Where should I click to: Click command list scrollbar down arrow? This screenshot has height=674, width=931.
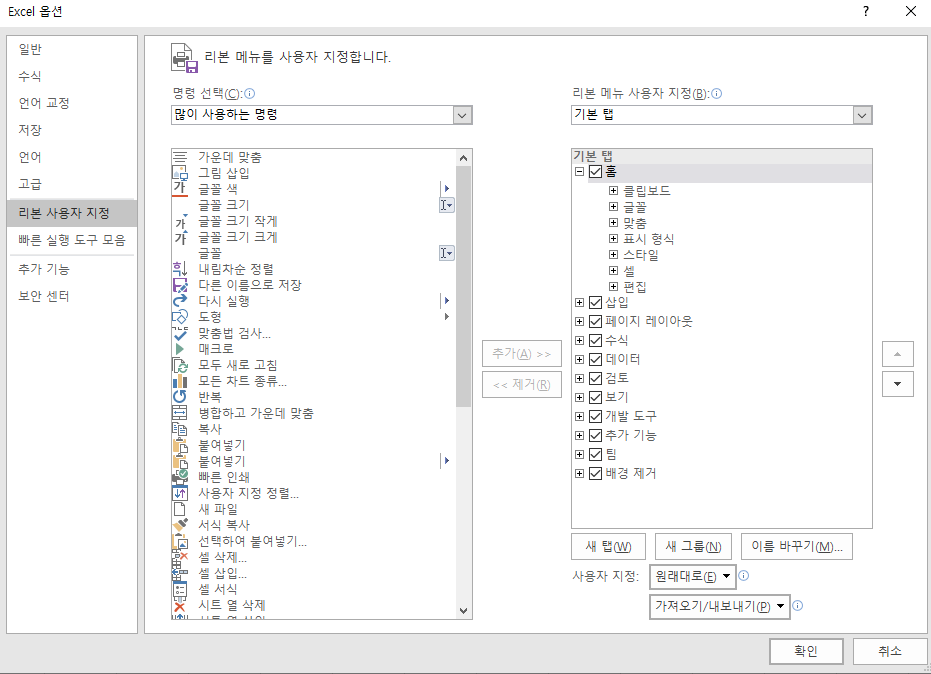tap(464, 610)
